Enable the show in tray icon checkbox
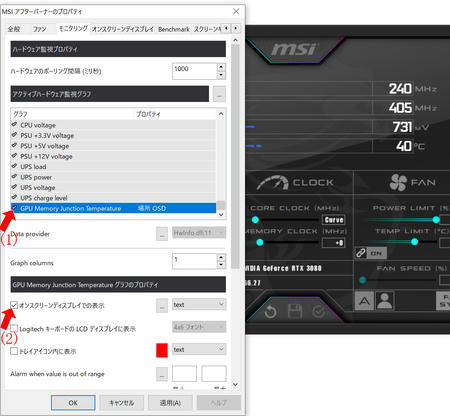The image size is (450, 416). tap(14, 351)
